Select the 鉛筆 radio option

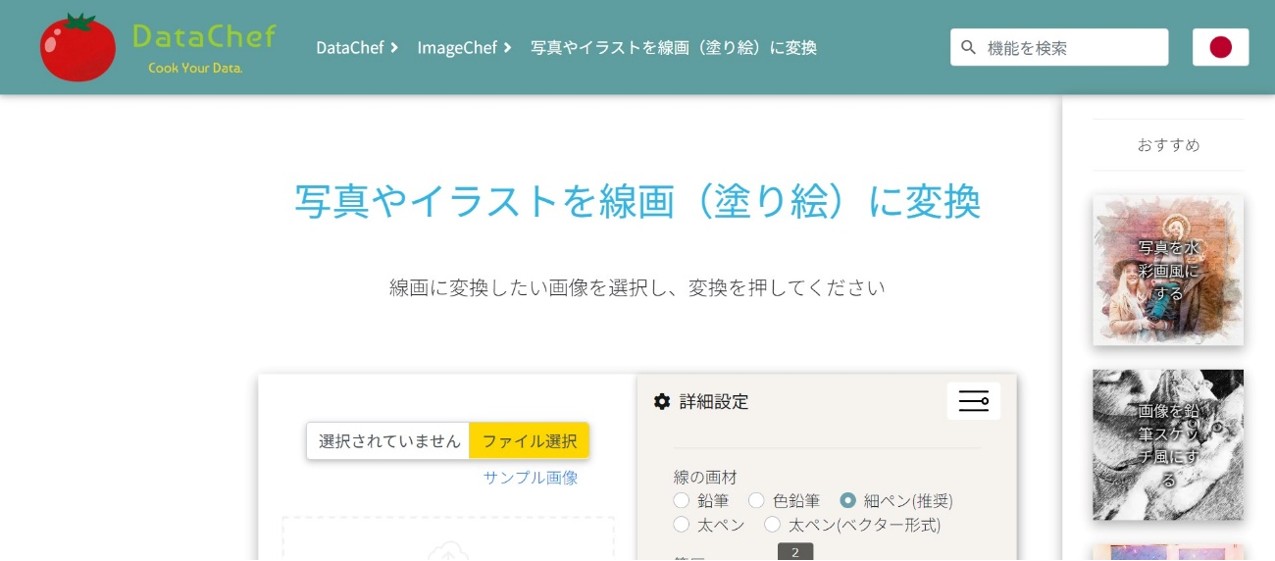point(682,500)
